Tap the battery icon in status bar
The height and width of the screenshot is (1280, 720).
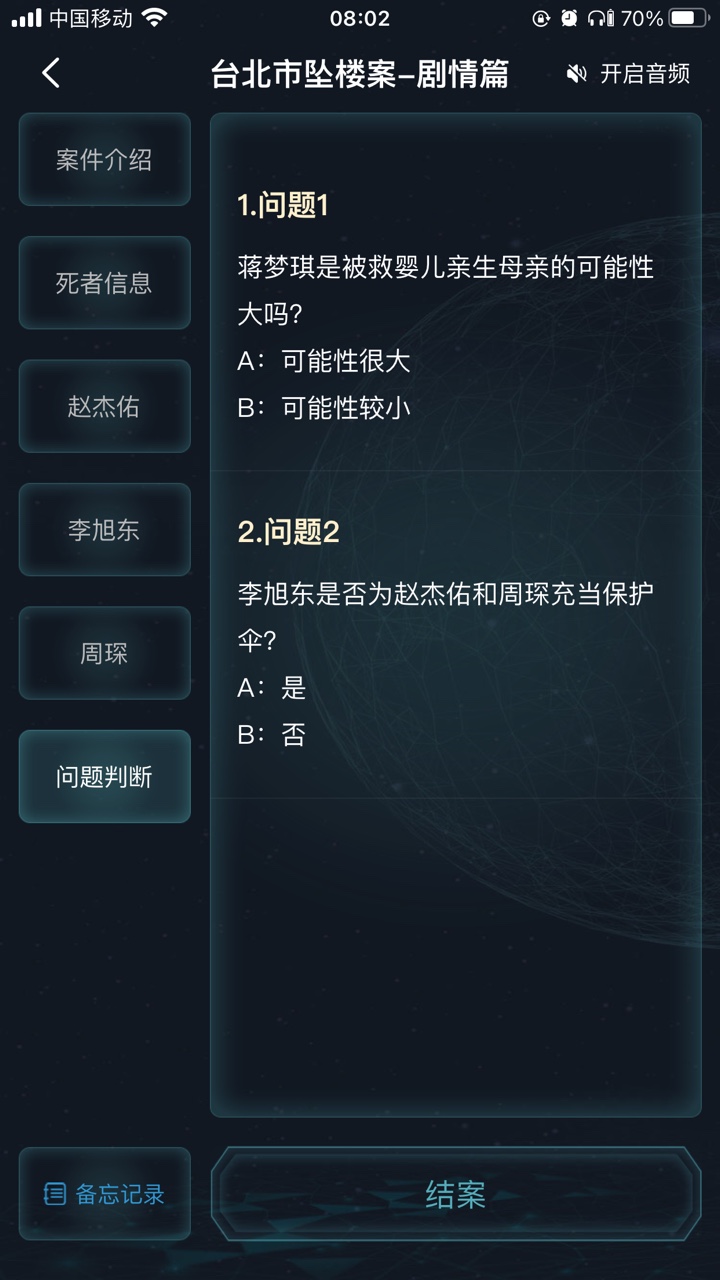point(689,18)
